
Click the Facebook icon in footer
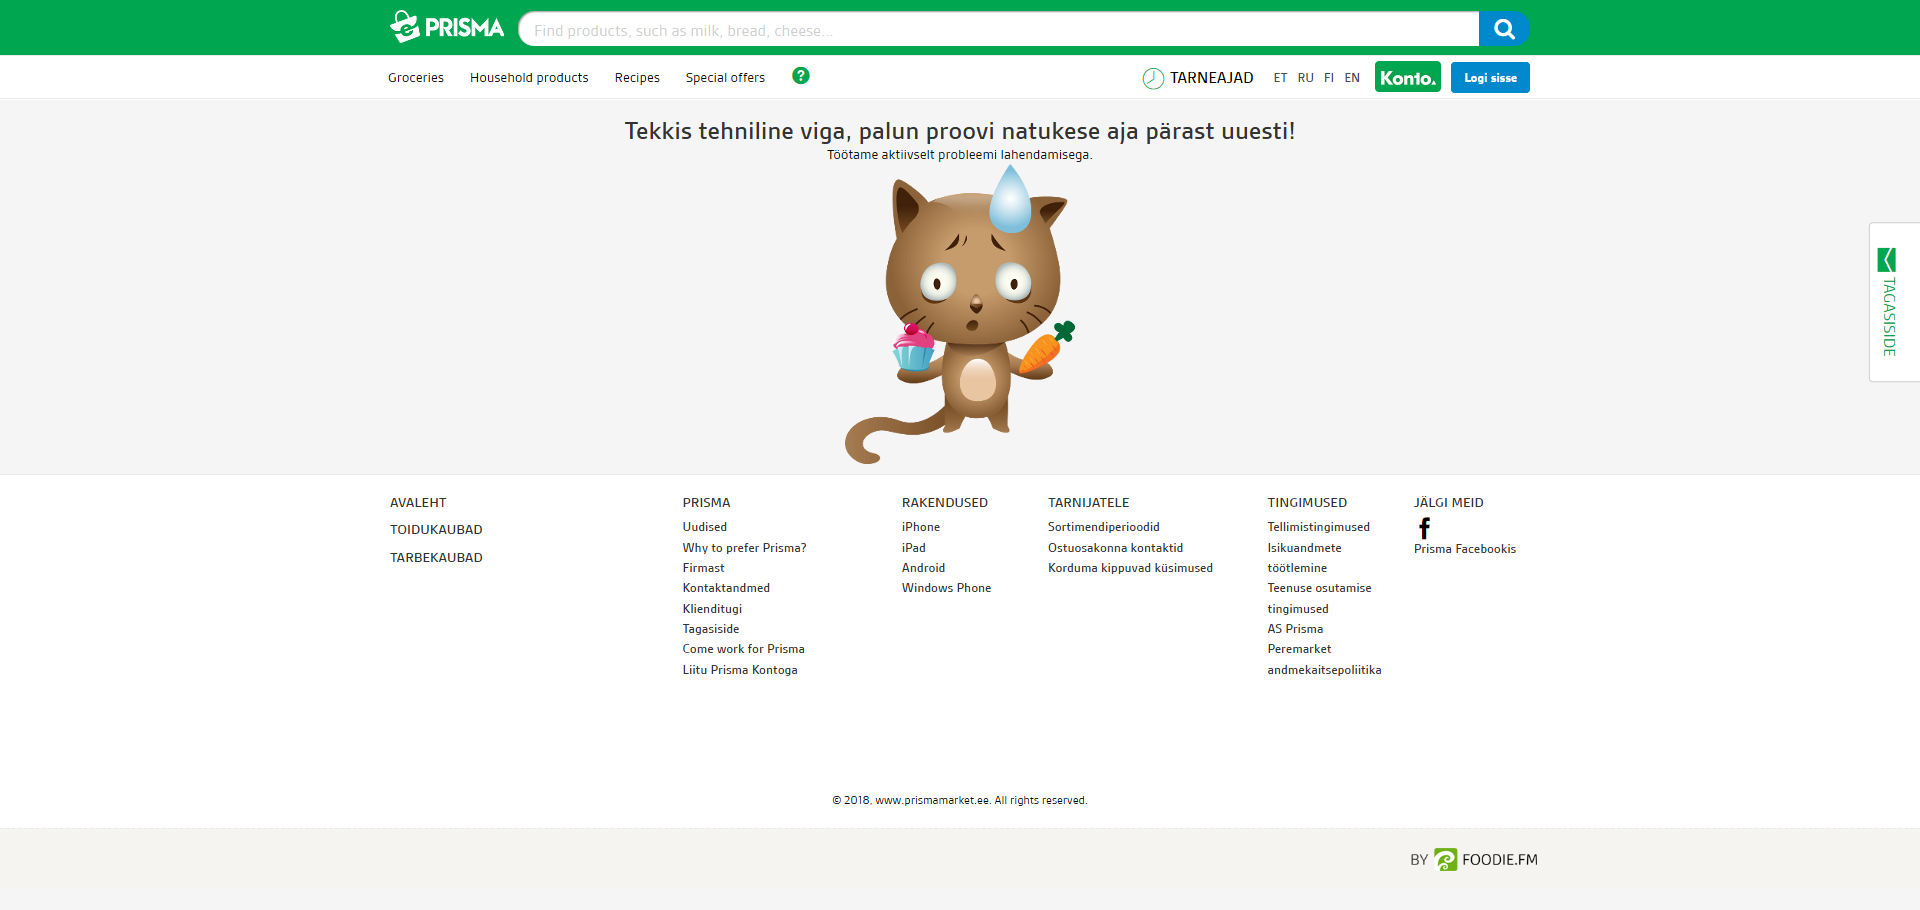(1424, 528)
